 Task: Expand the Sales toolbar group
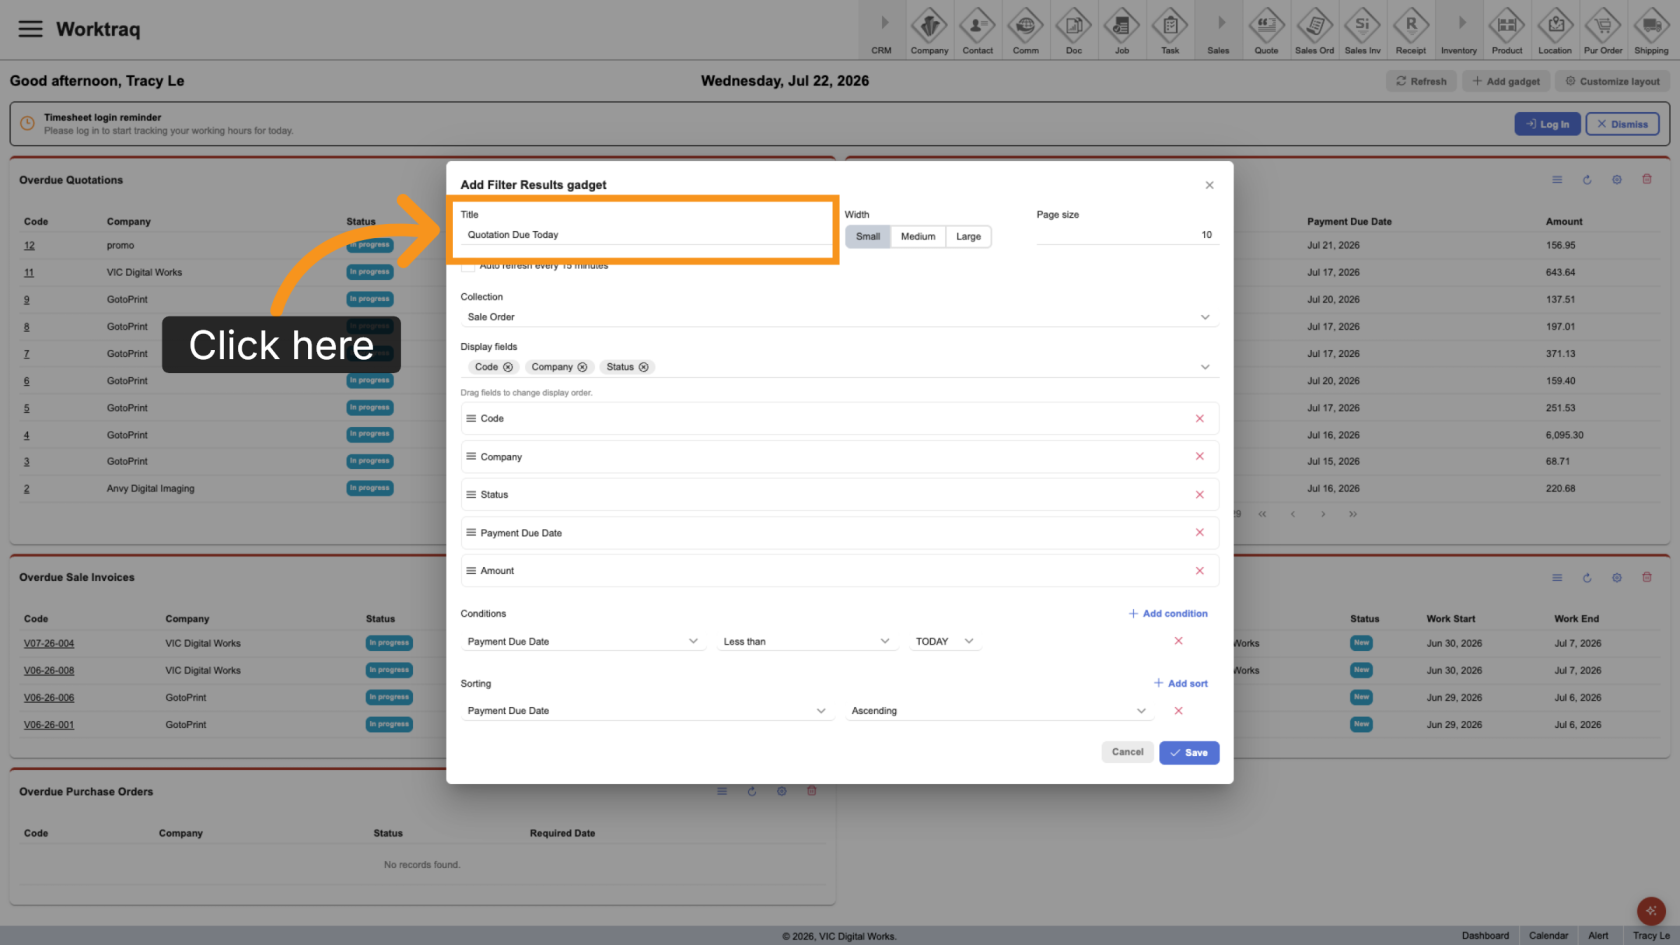pos(1218,30)
